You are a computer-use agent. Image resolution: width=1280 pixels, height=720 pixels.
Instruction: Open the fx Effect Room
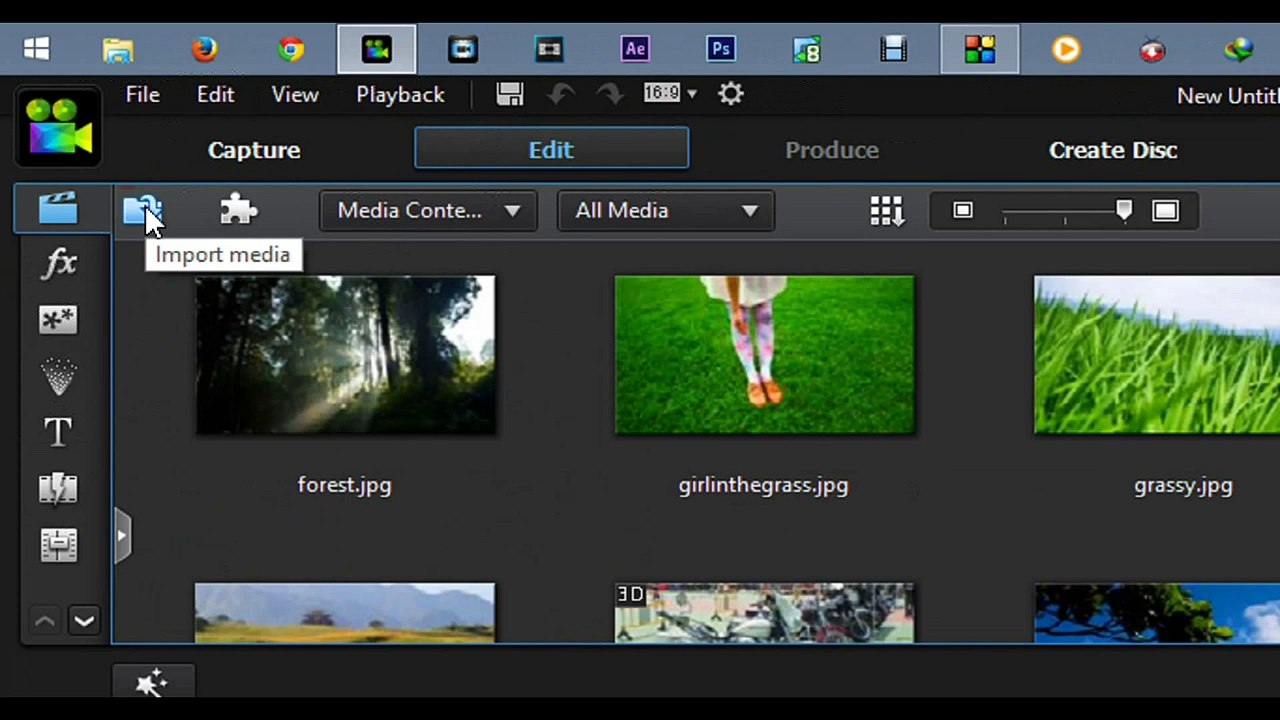click(59, 264)
